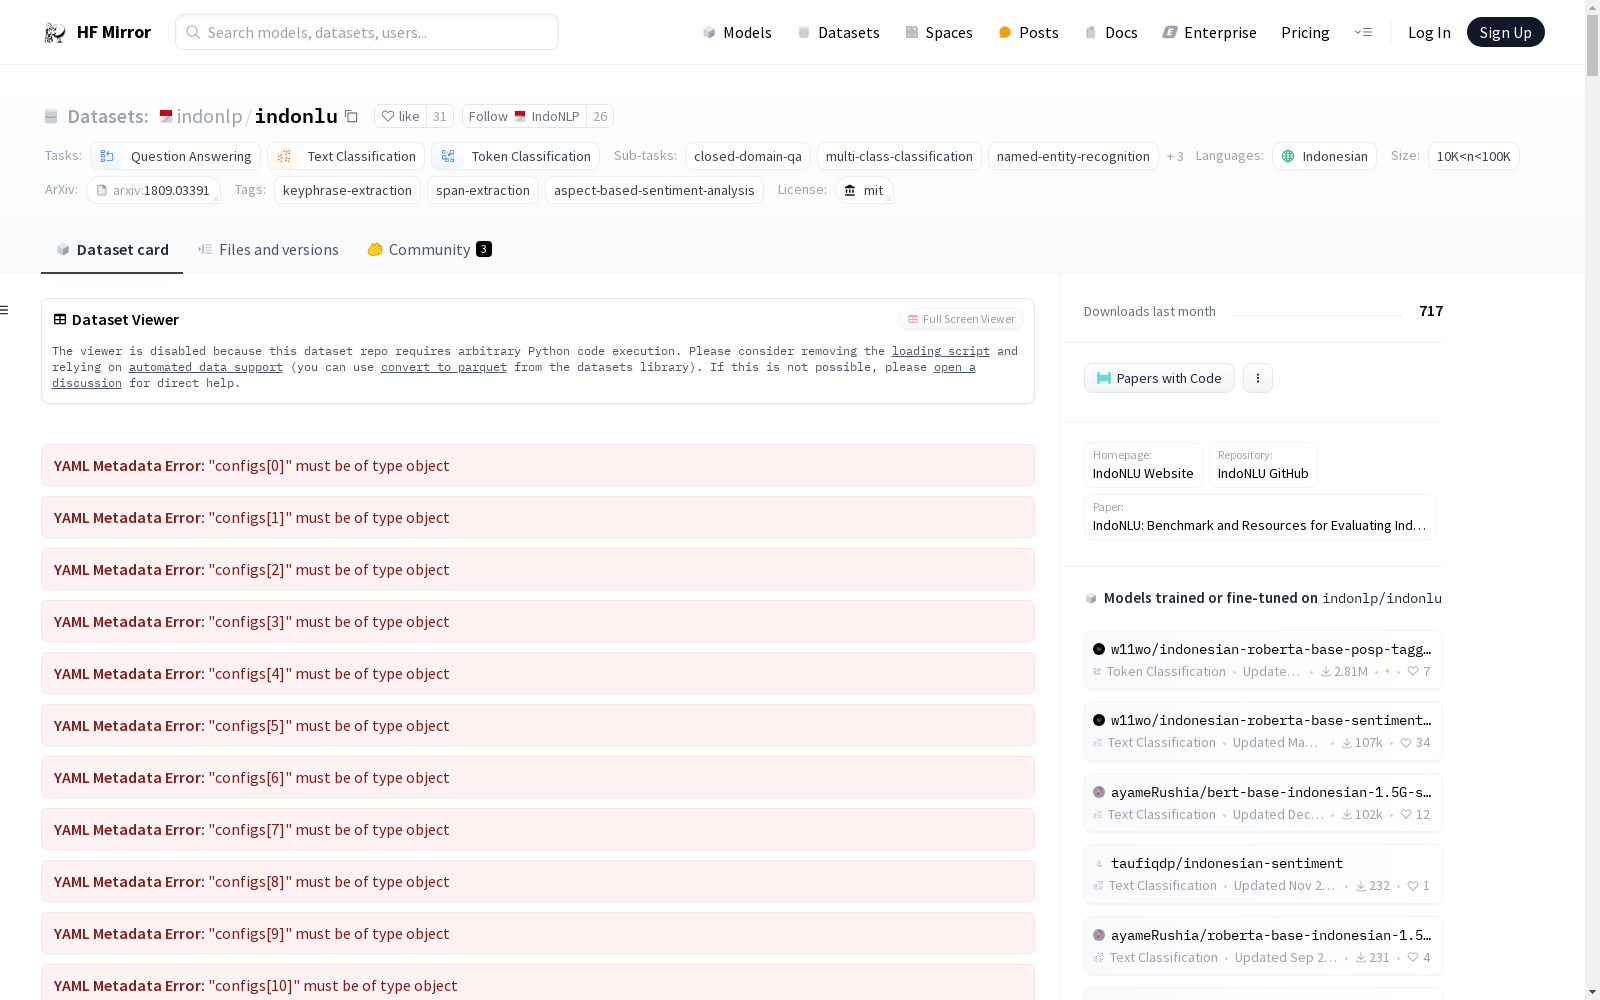Click the taufiqdp avatar on indonesian-sentiment card
Image resolution: width=1600 pixels, height=1000 pixels.
point(1099,863)
